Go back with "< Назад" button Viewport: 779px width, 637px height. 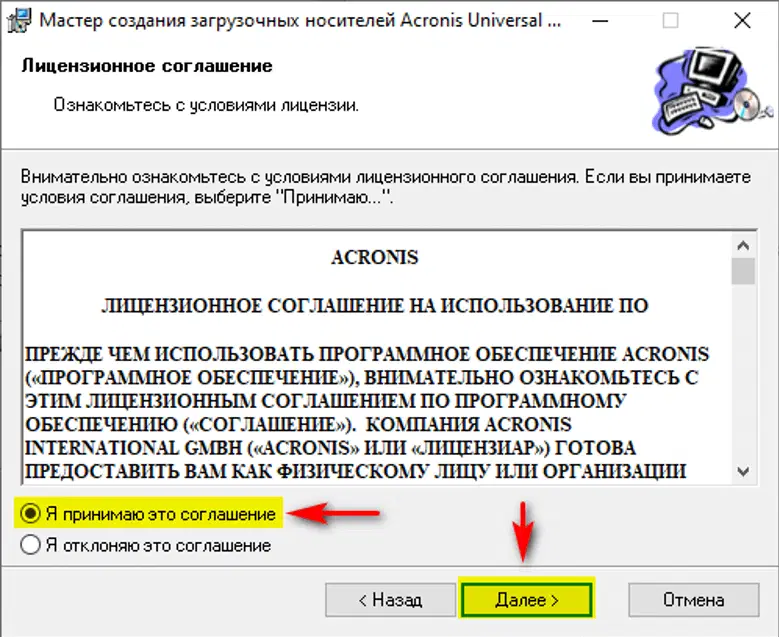tap(390, 600)
